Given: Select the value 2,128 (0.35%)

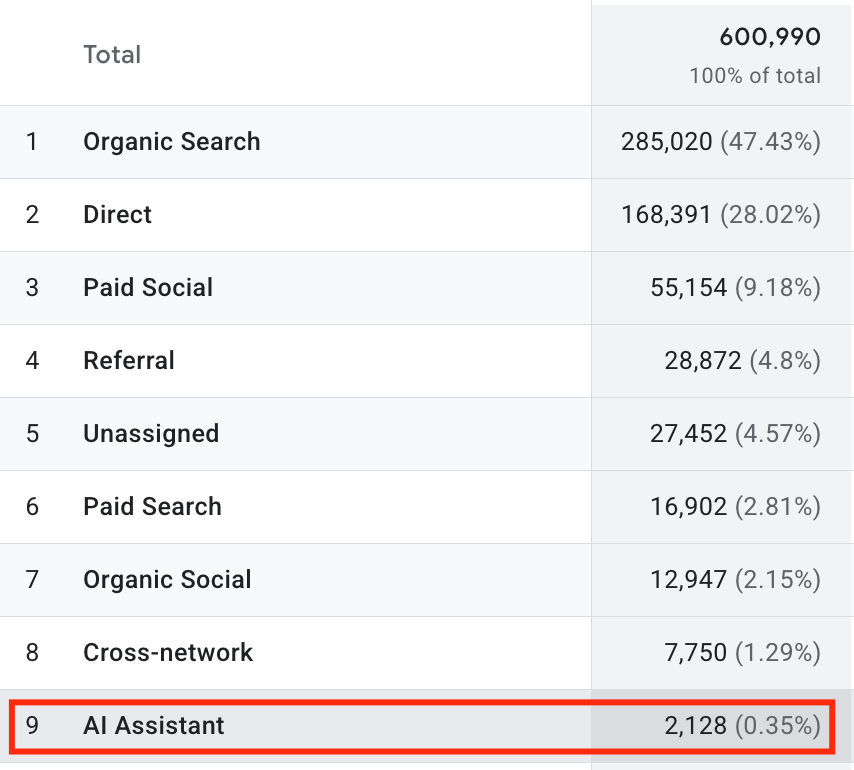Looking at the screenshot, I should point(742,725).
